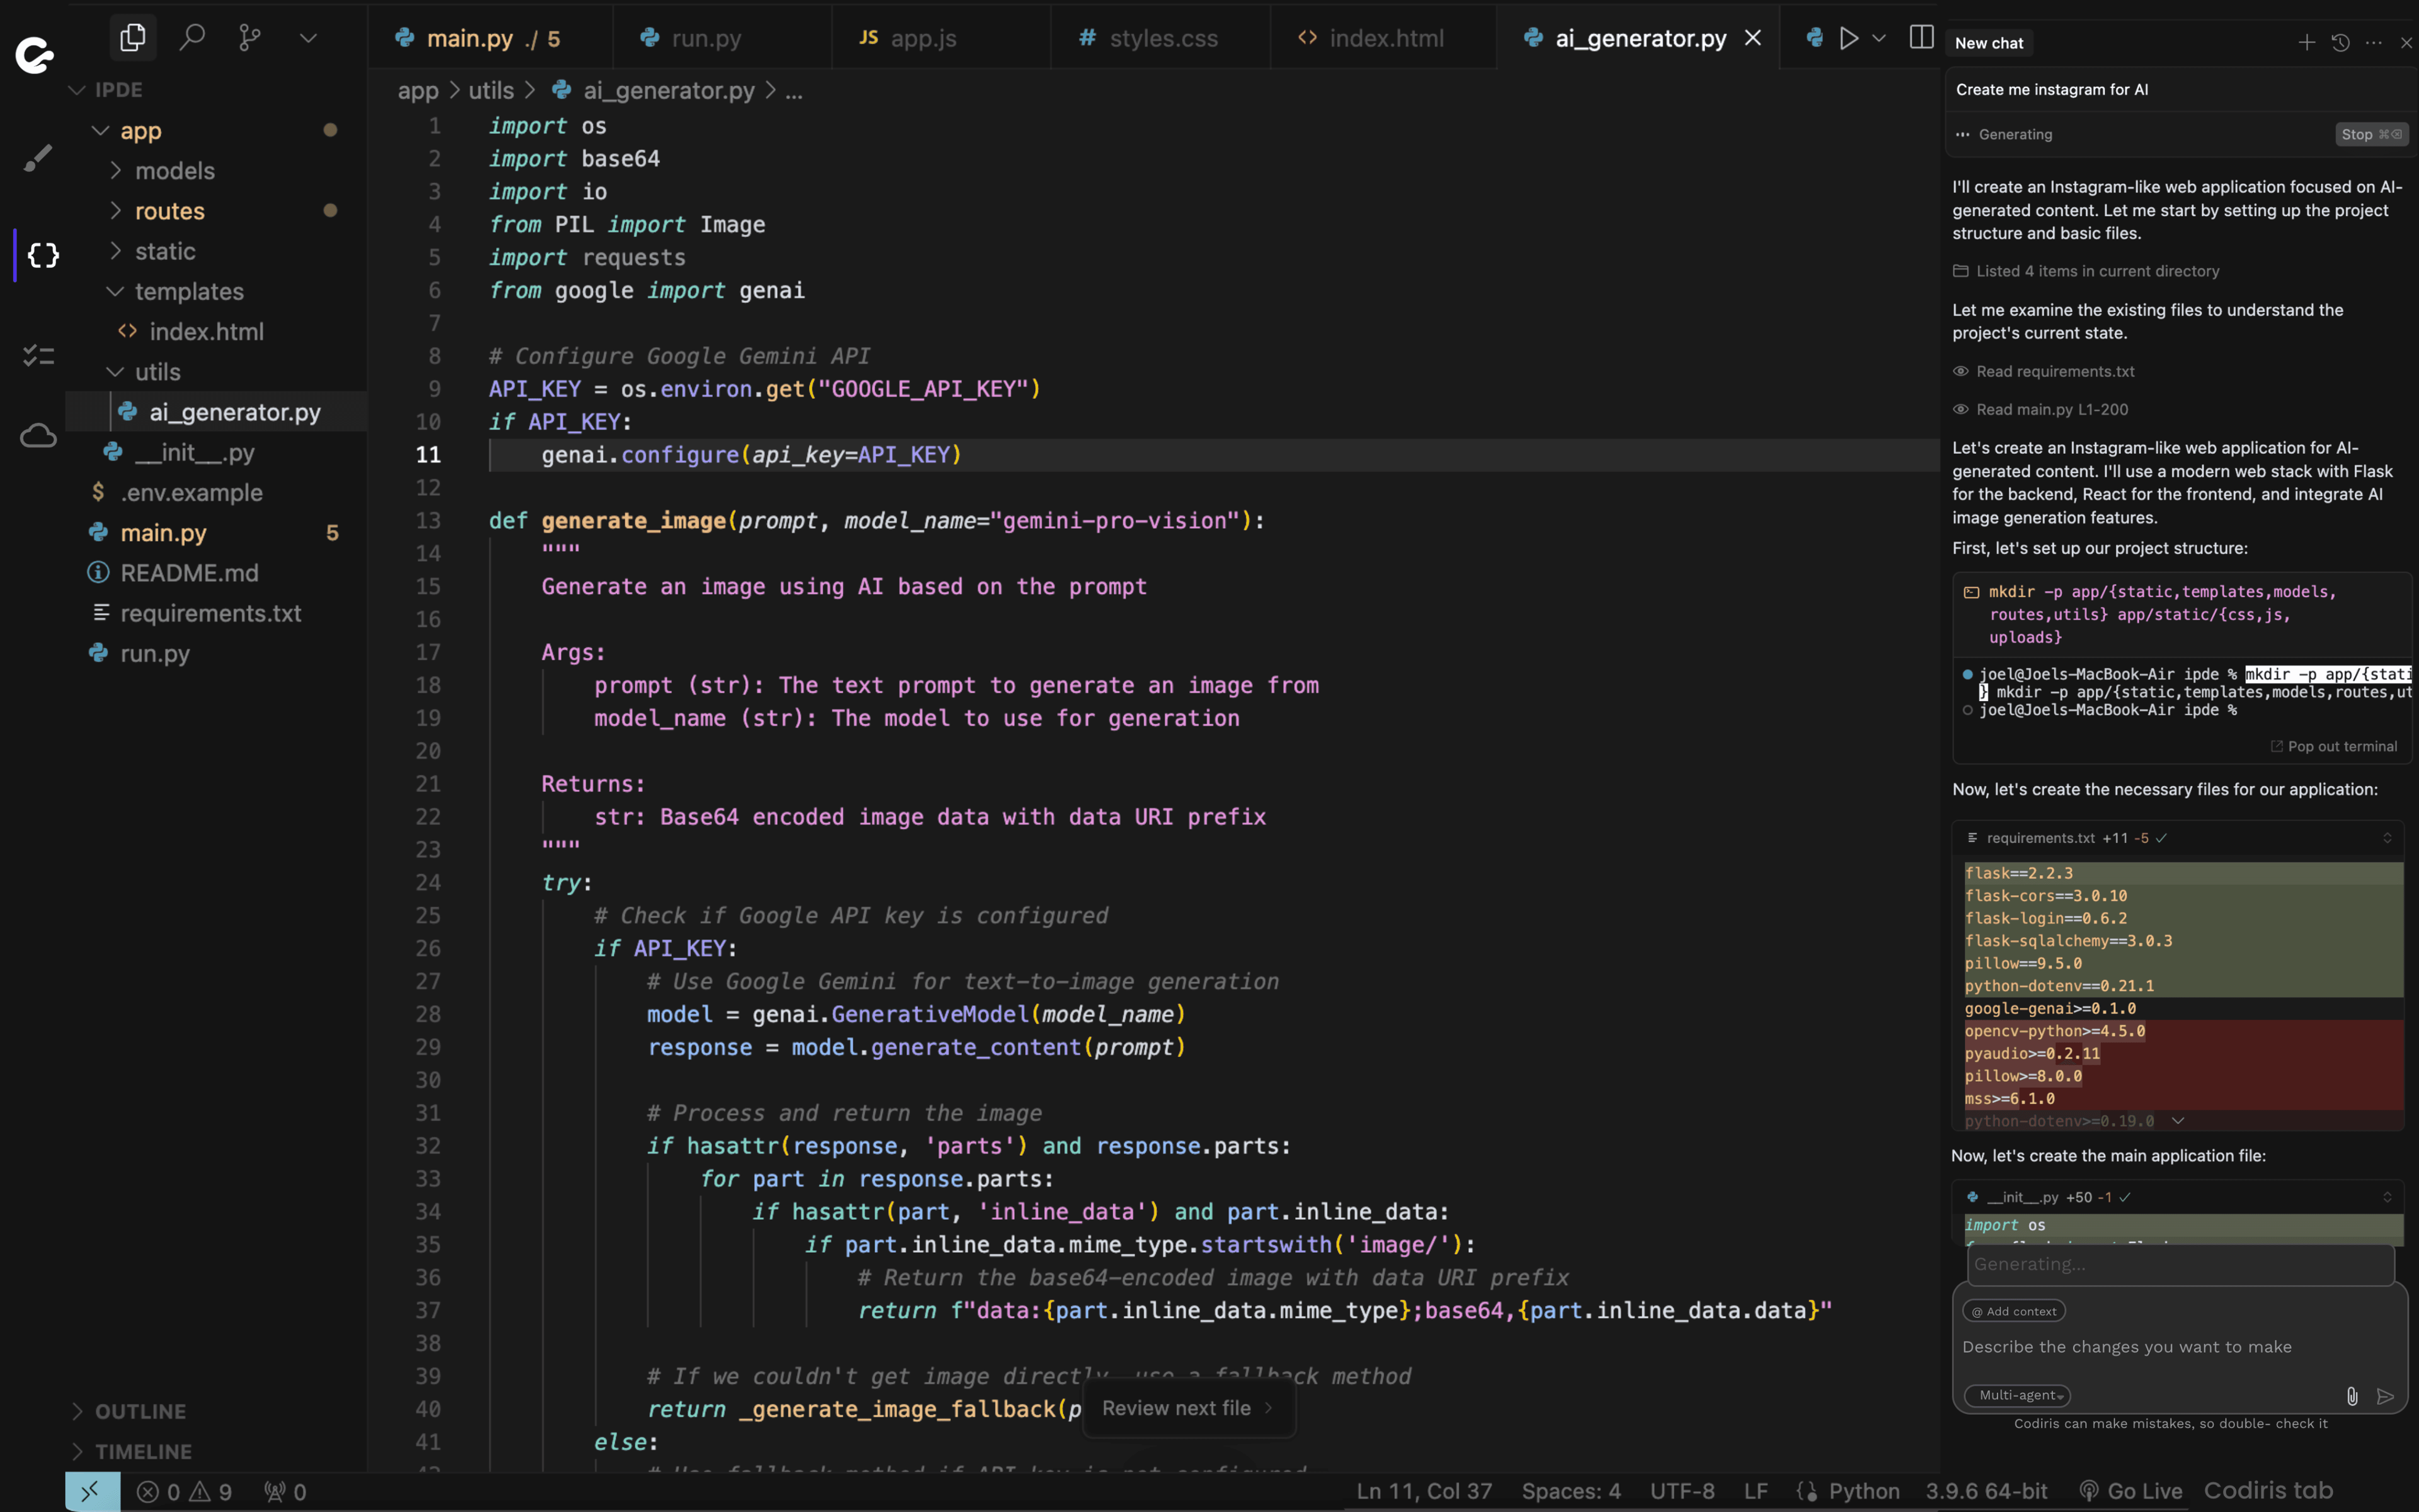
Task: Expand the TIMELINE section
Action: [143, 1451]
